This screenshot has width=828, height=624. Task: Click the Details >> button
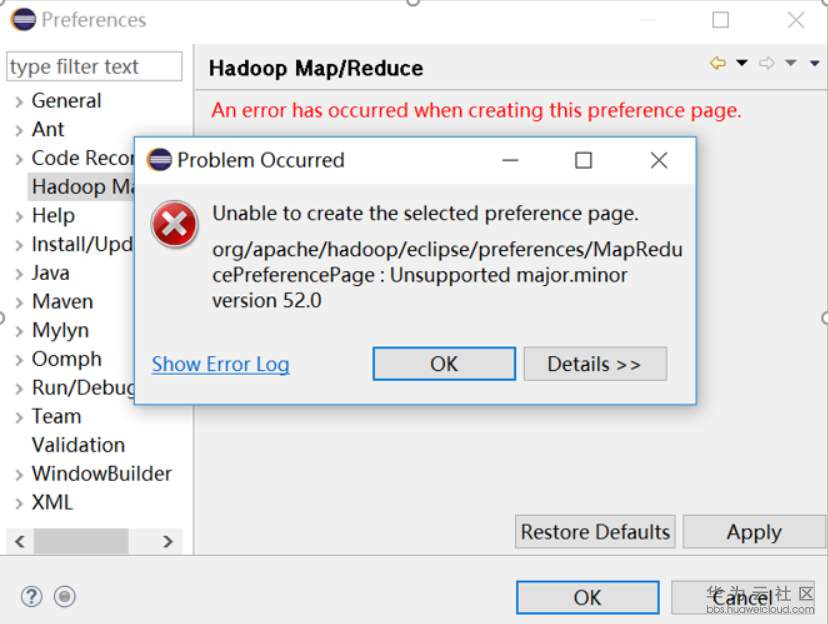(594, 364)
